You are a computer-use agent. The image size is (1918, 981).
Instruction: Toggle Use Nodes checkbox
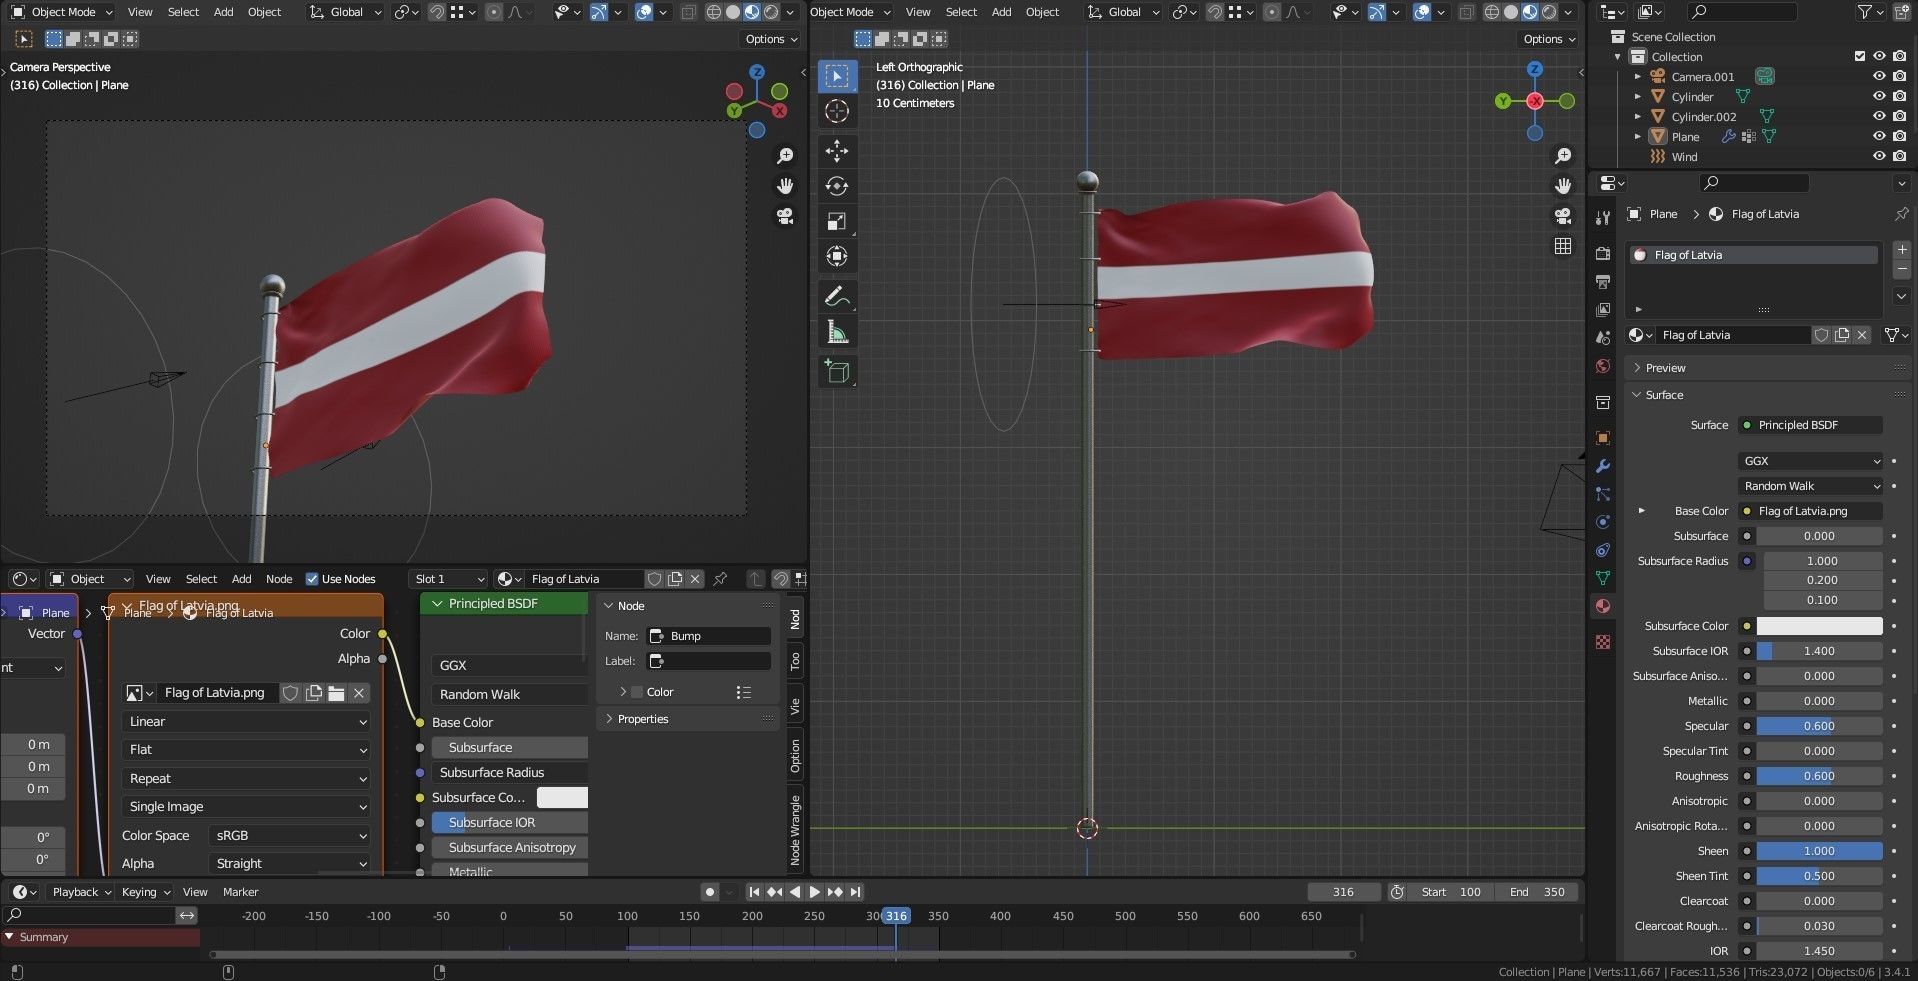pyautogui.click(x=312, y=579)
